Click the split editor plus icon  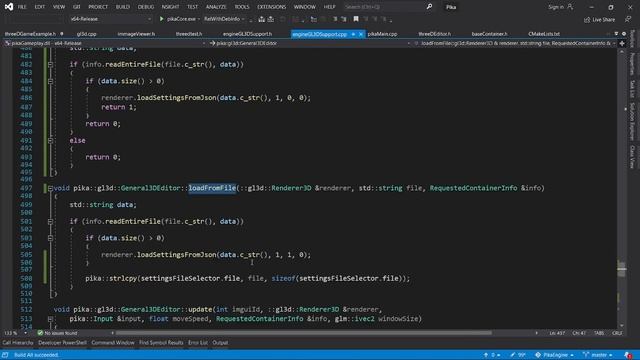tap(622, 43)
